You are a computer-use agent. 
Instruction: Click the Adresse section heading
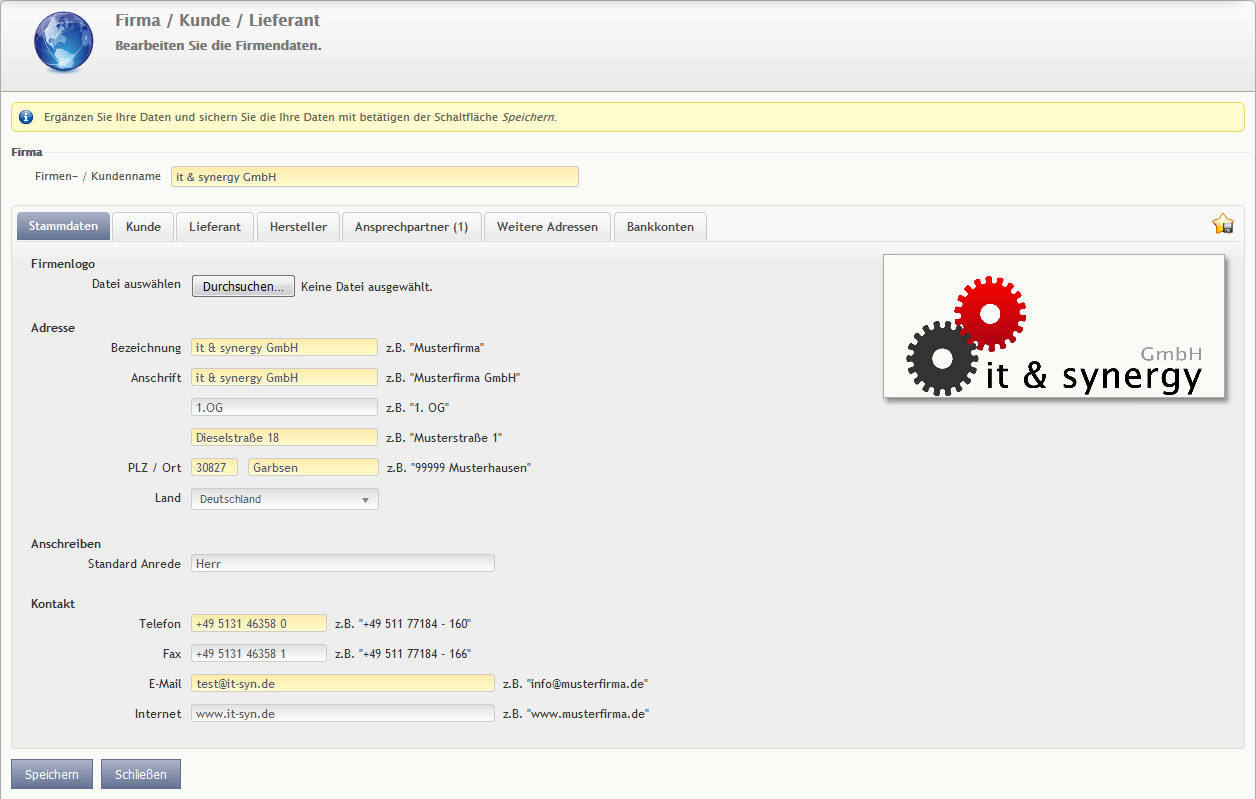[x=53, y=328]
